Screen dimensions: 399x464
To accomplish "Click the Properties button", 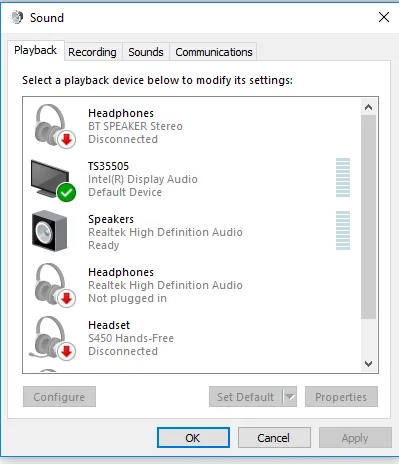I will coord(341,397).
